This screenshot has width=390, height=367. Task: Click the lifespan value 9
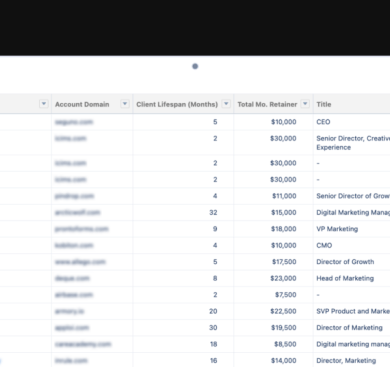point(215,229)
